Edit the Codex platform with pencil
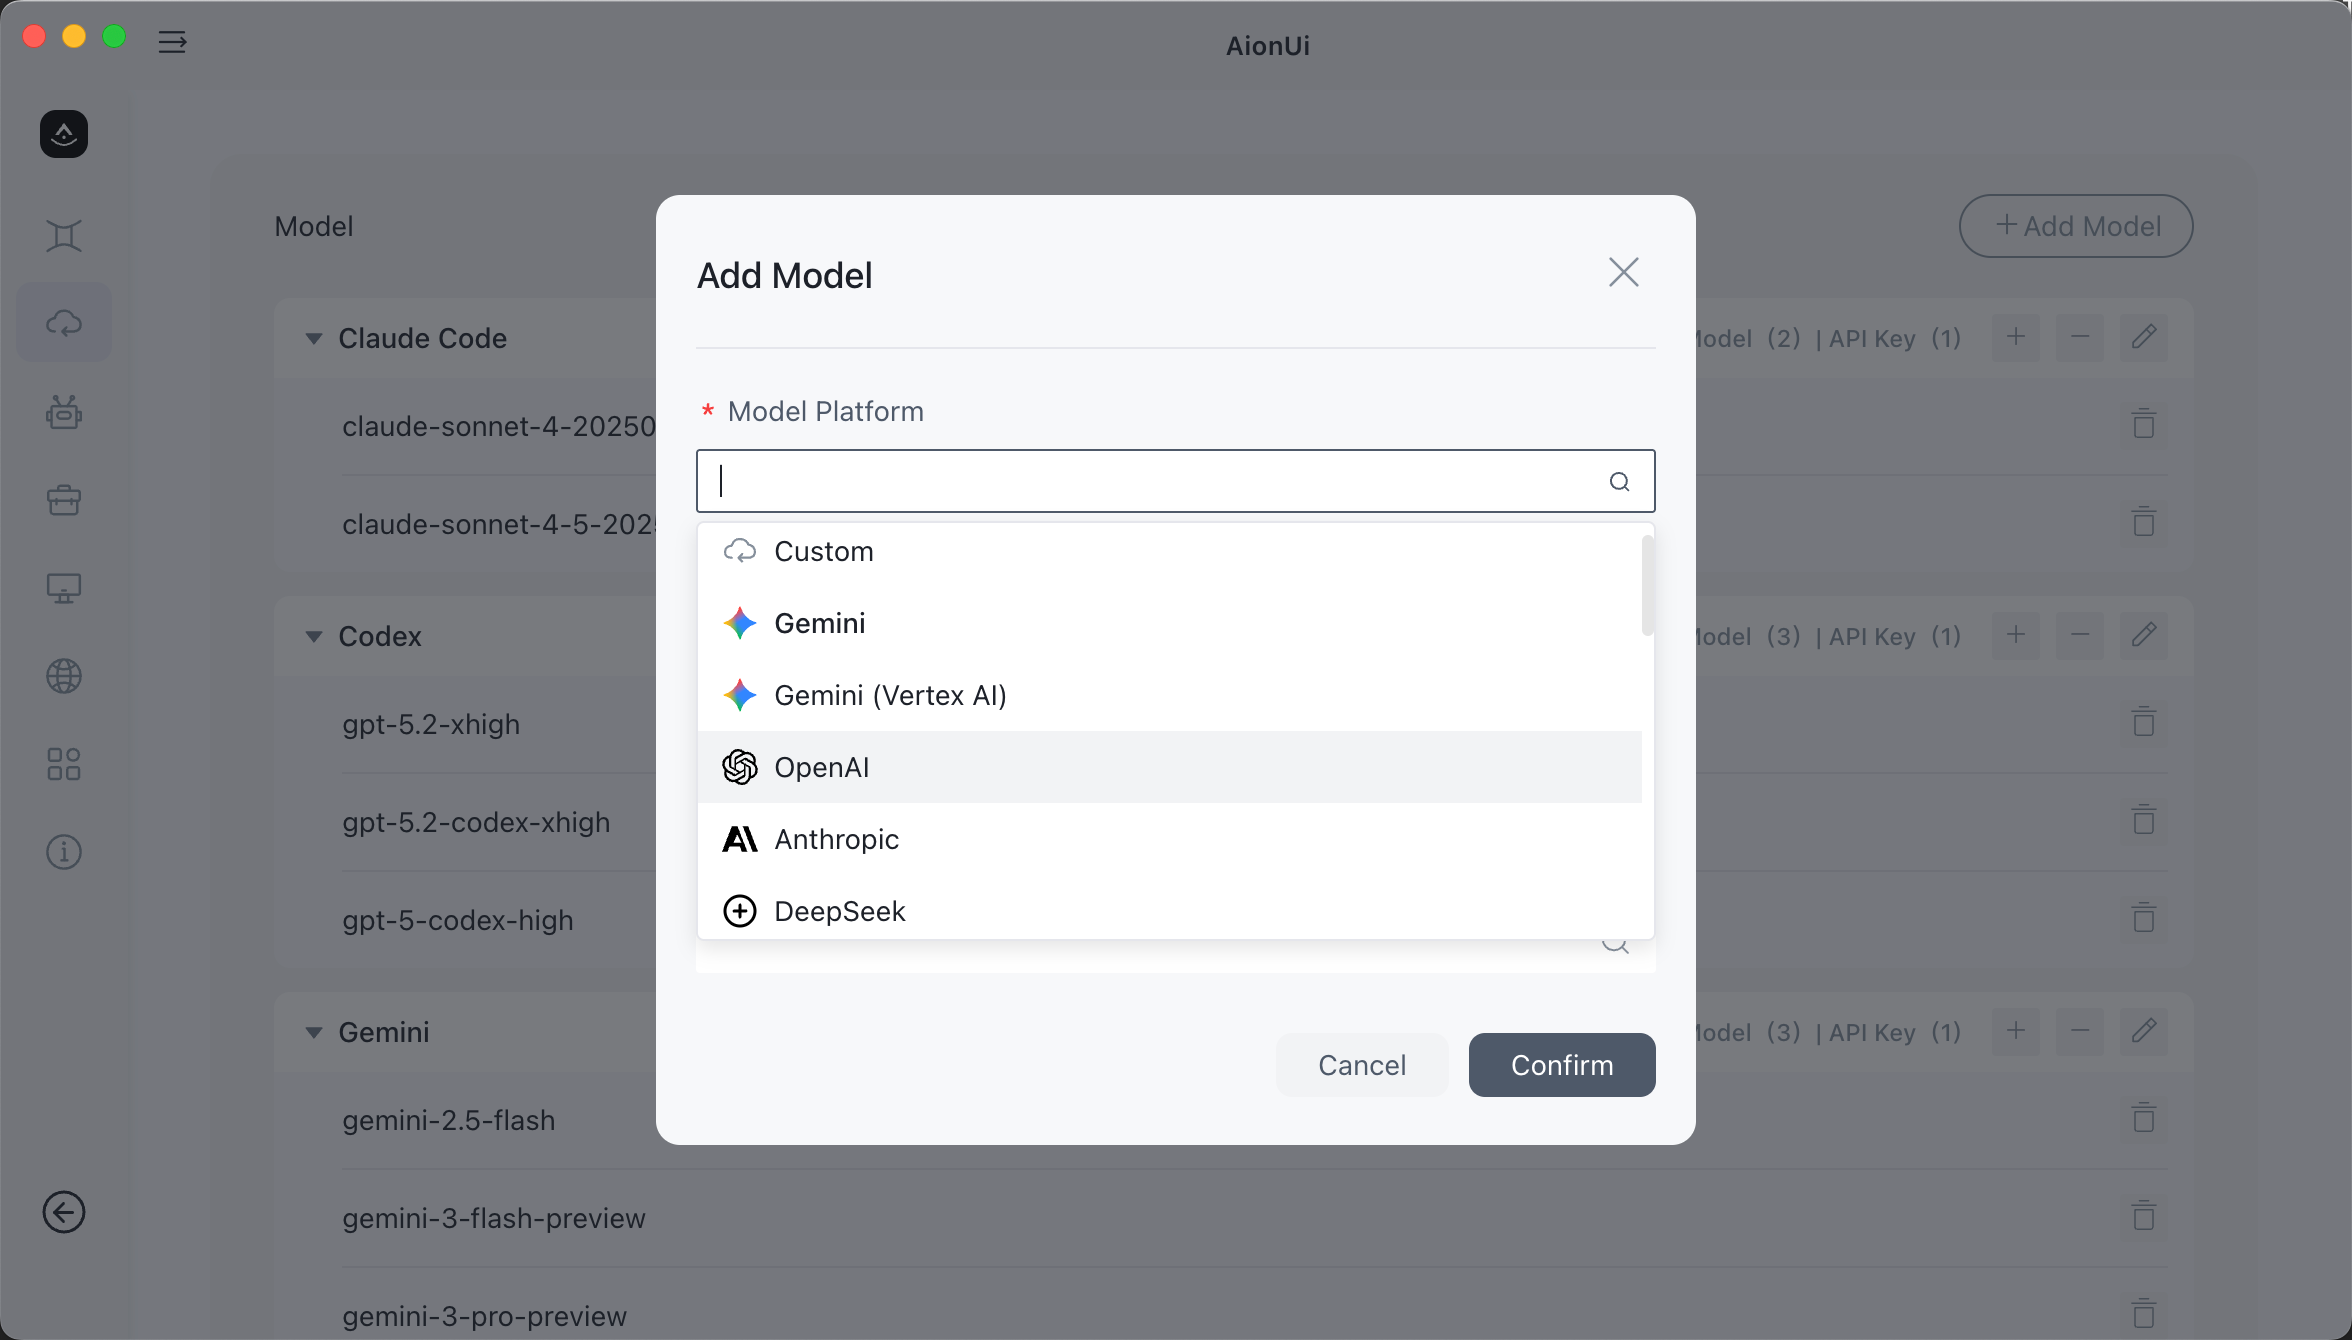 2144,635
